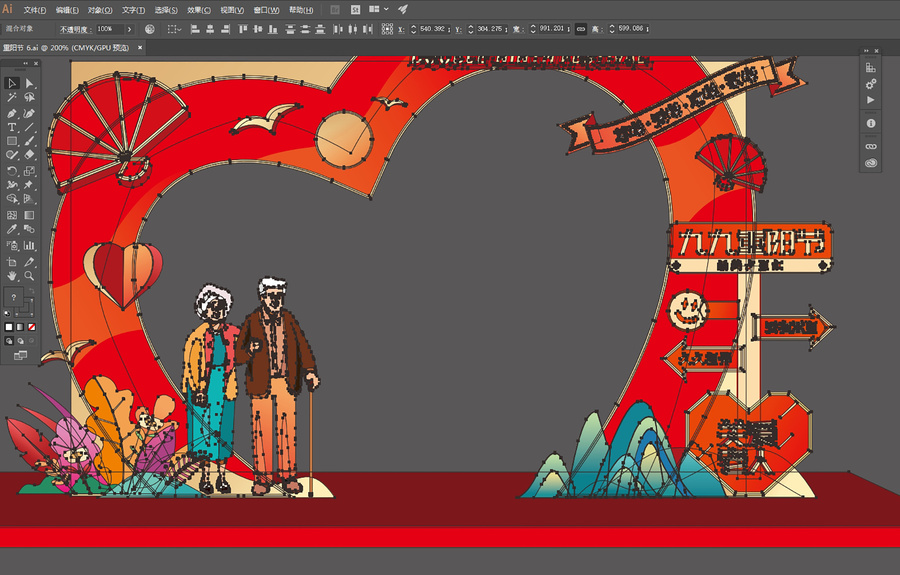Choose the Artboard tool
Viewport: 900px width, 575px height.
[11, 262]
